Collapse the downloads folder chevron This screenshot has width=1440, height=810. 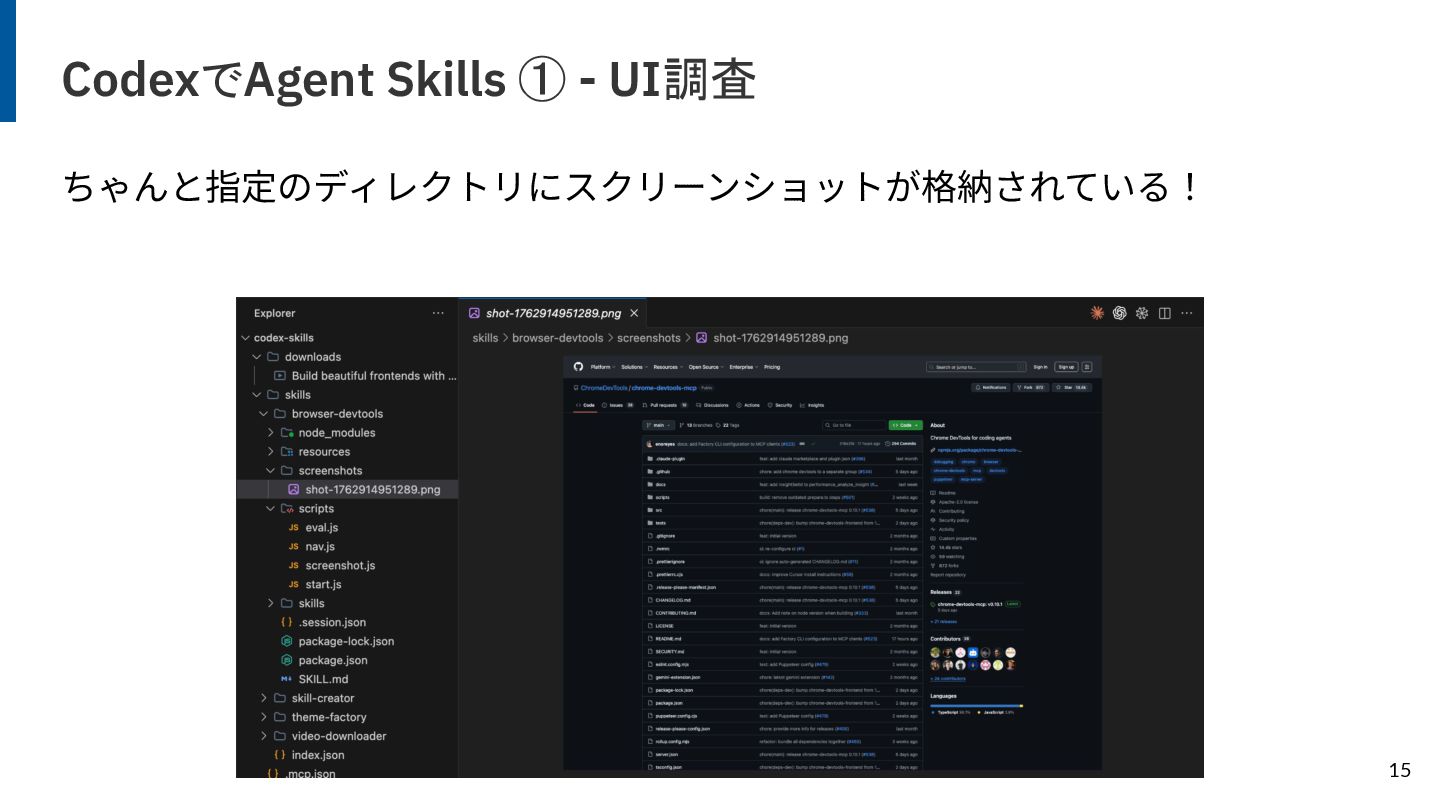pyautogui.click(x=257, y=357)
